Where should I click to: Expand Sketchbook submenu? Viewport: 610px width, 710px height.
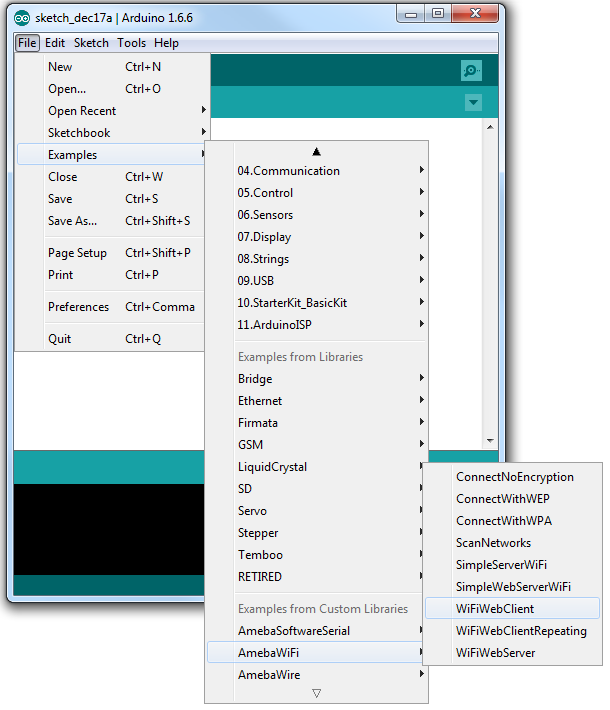point(111,133)
